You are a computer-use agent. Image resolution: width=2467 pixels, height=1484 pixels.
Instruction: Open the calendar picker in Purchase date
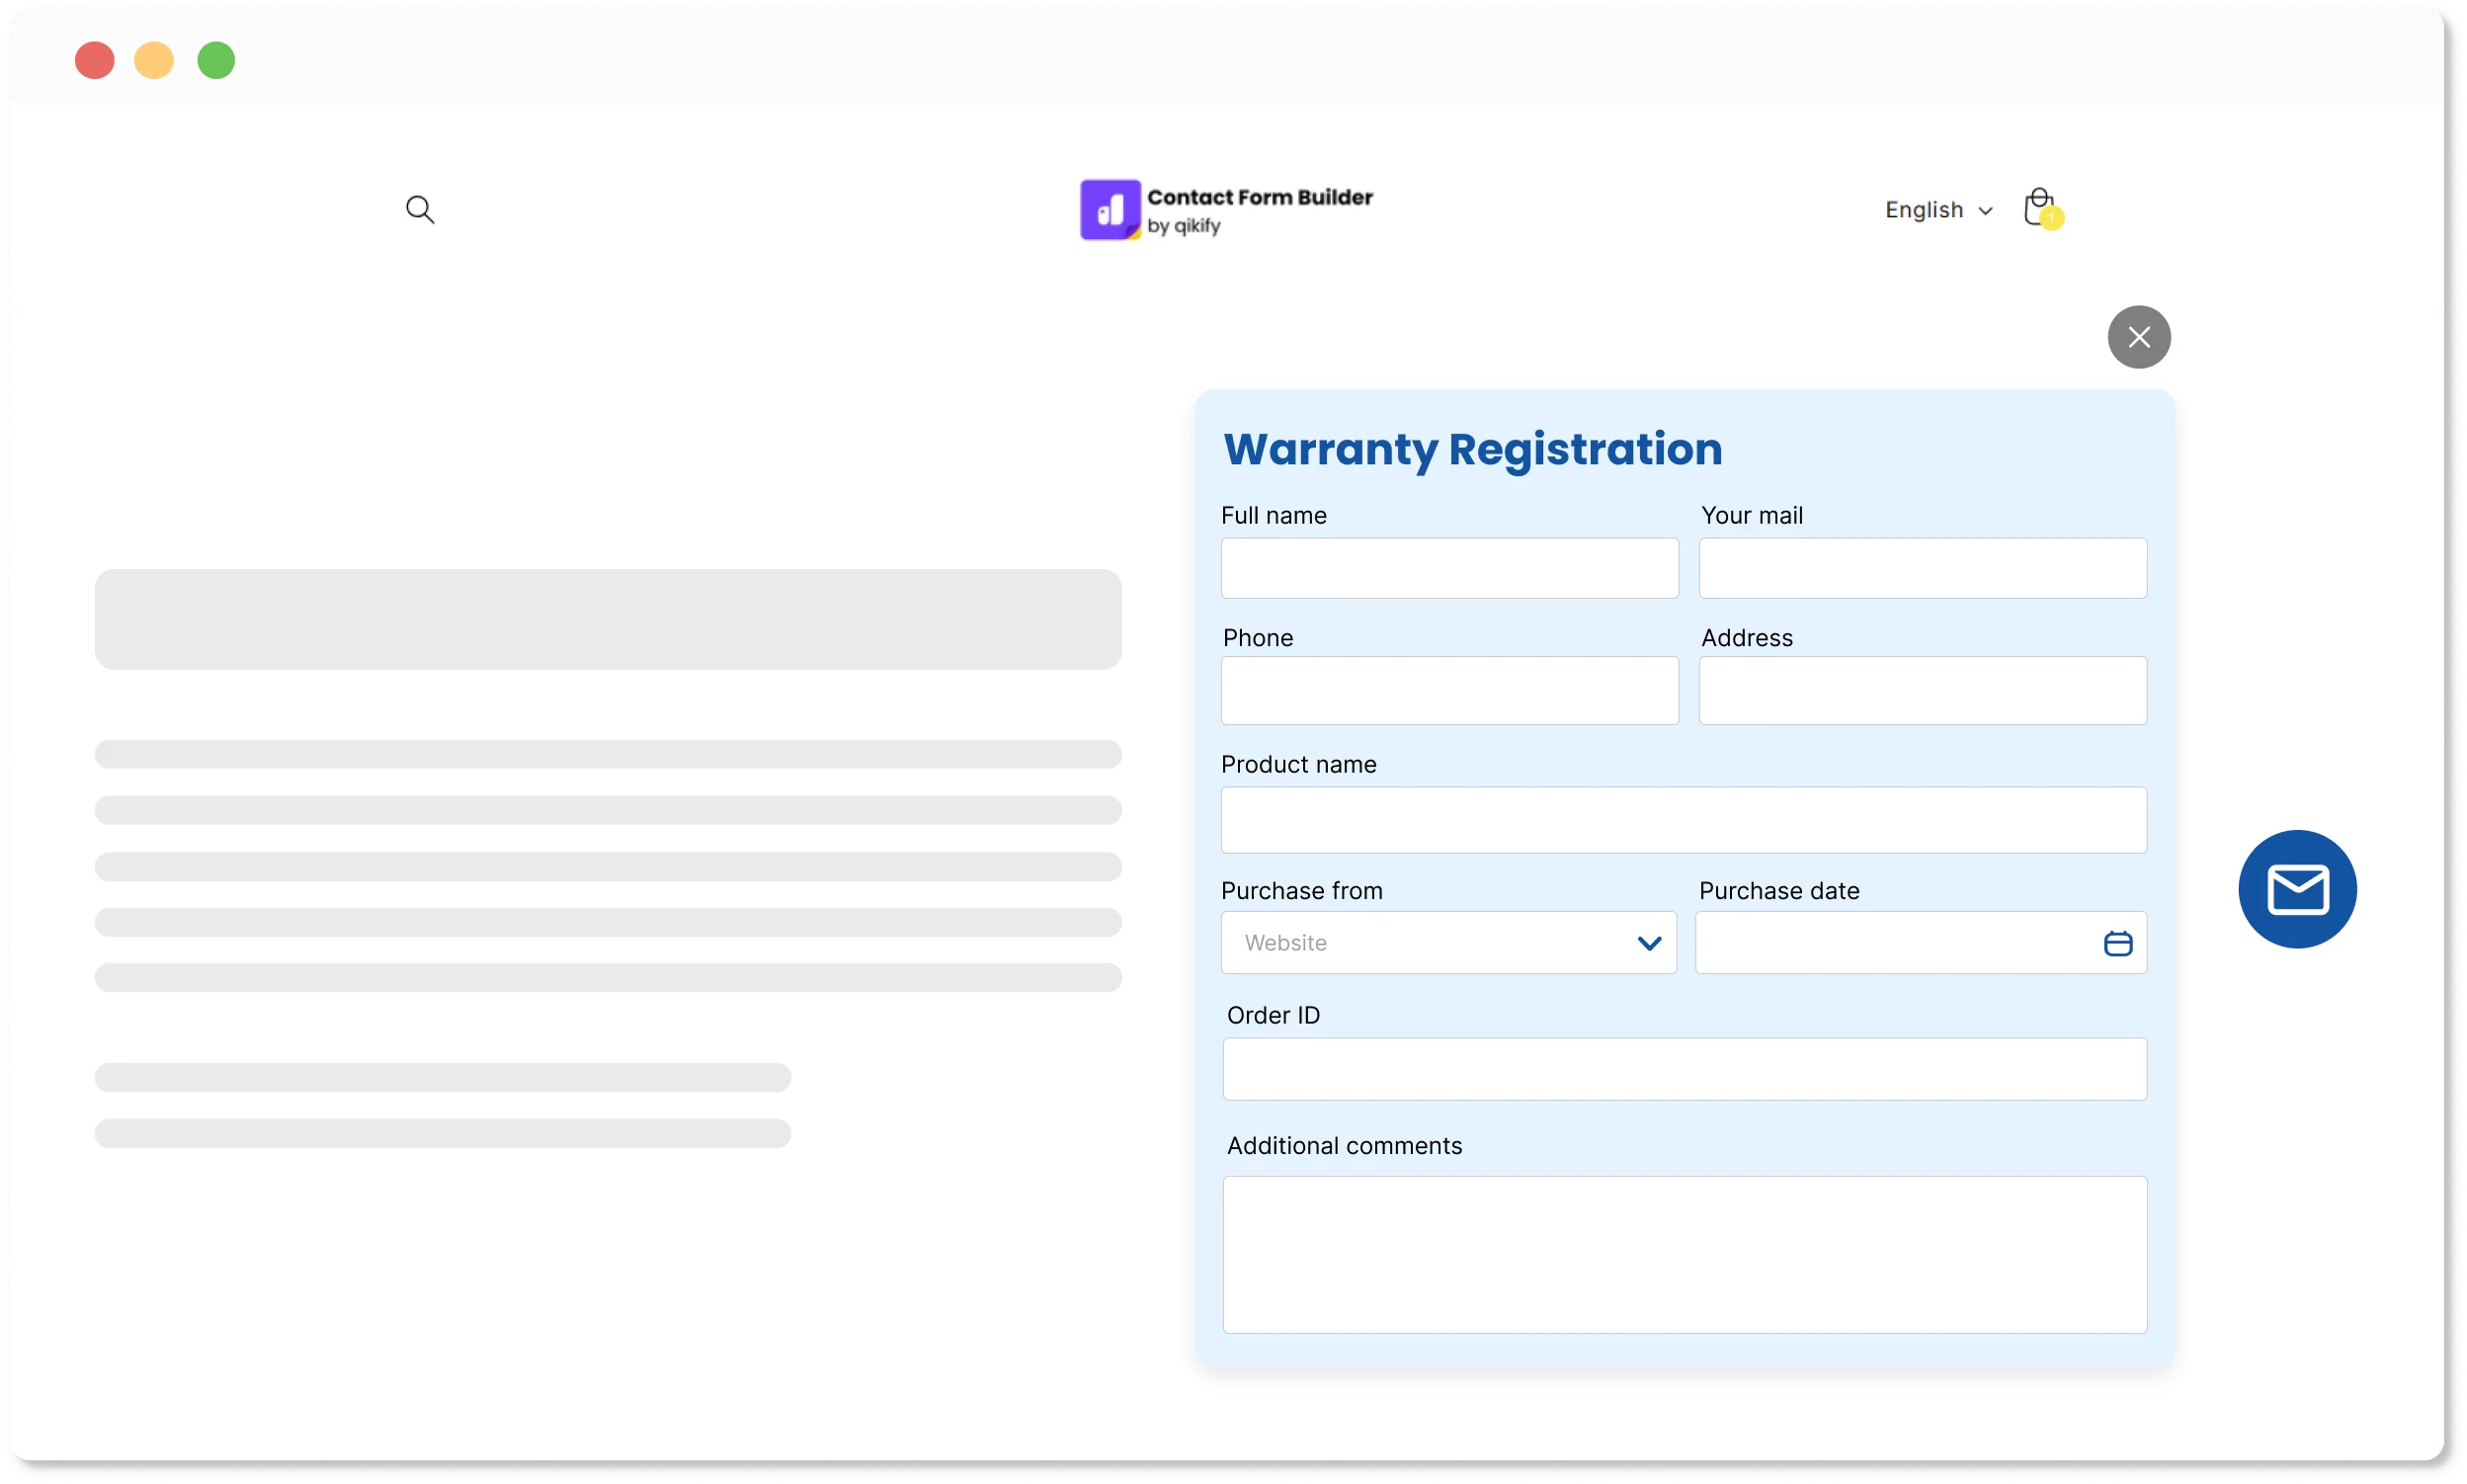coord(2117,943)
